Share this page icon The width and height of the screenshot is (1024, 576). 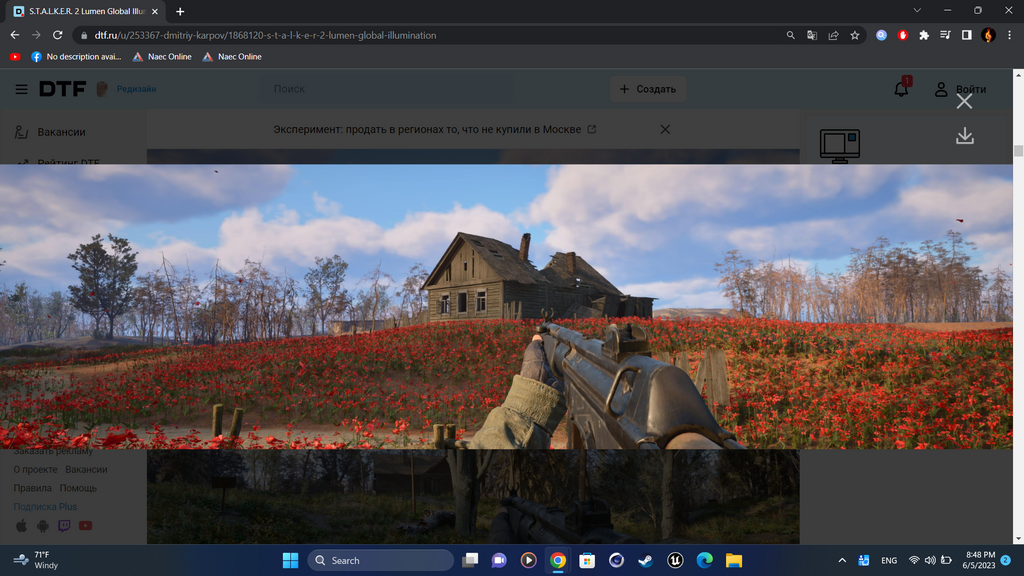(x=833, y=35)
